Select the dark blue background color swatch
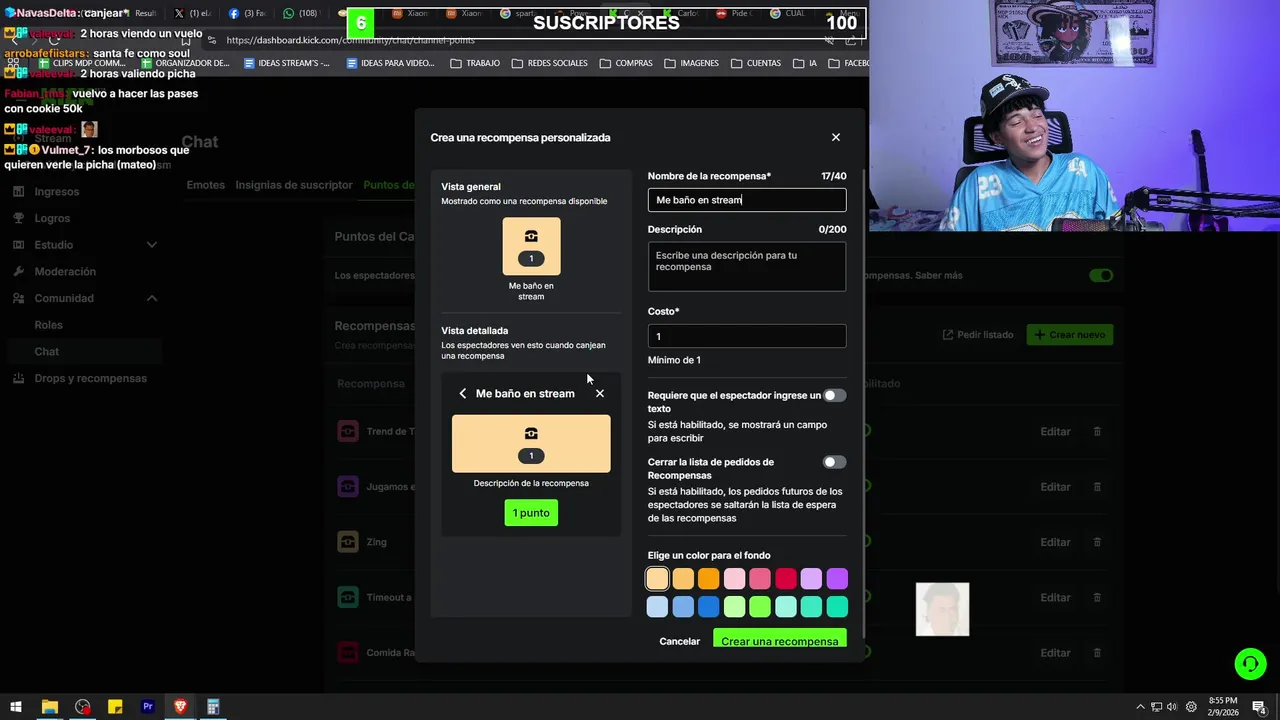1280x720 pixels. 708,606
